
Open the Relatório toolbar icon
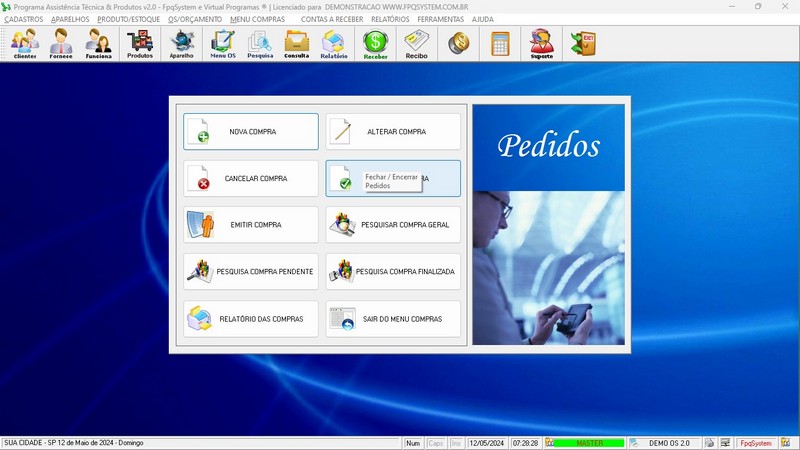[x=334, y=43]
